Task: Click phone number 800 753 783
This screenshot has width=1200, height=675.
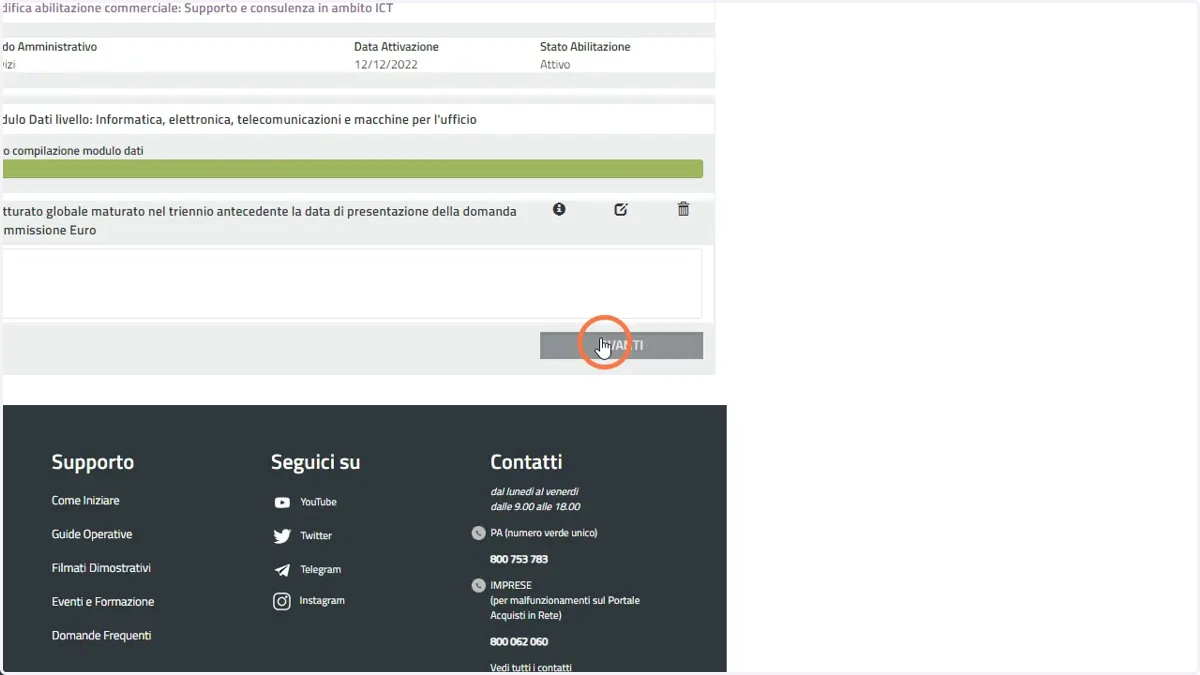Action: click(x=519, y=559)
